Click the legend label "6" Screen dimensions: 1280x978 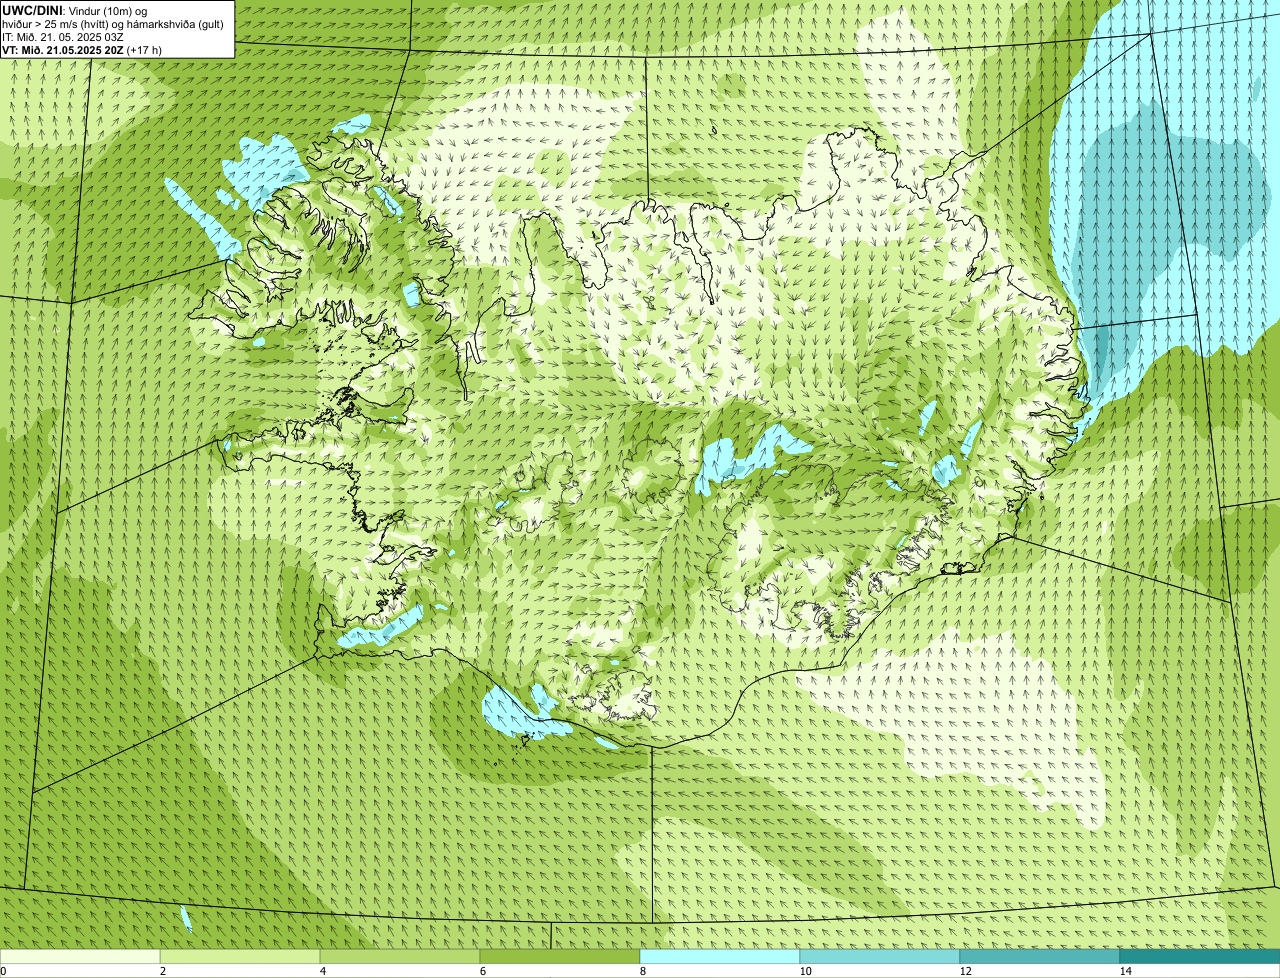482,971
